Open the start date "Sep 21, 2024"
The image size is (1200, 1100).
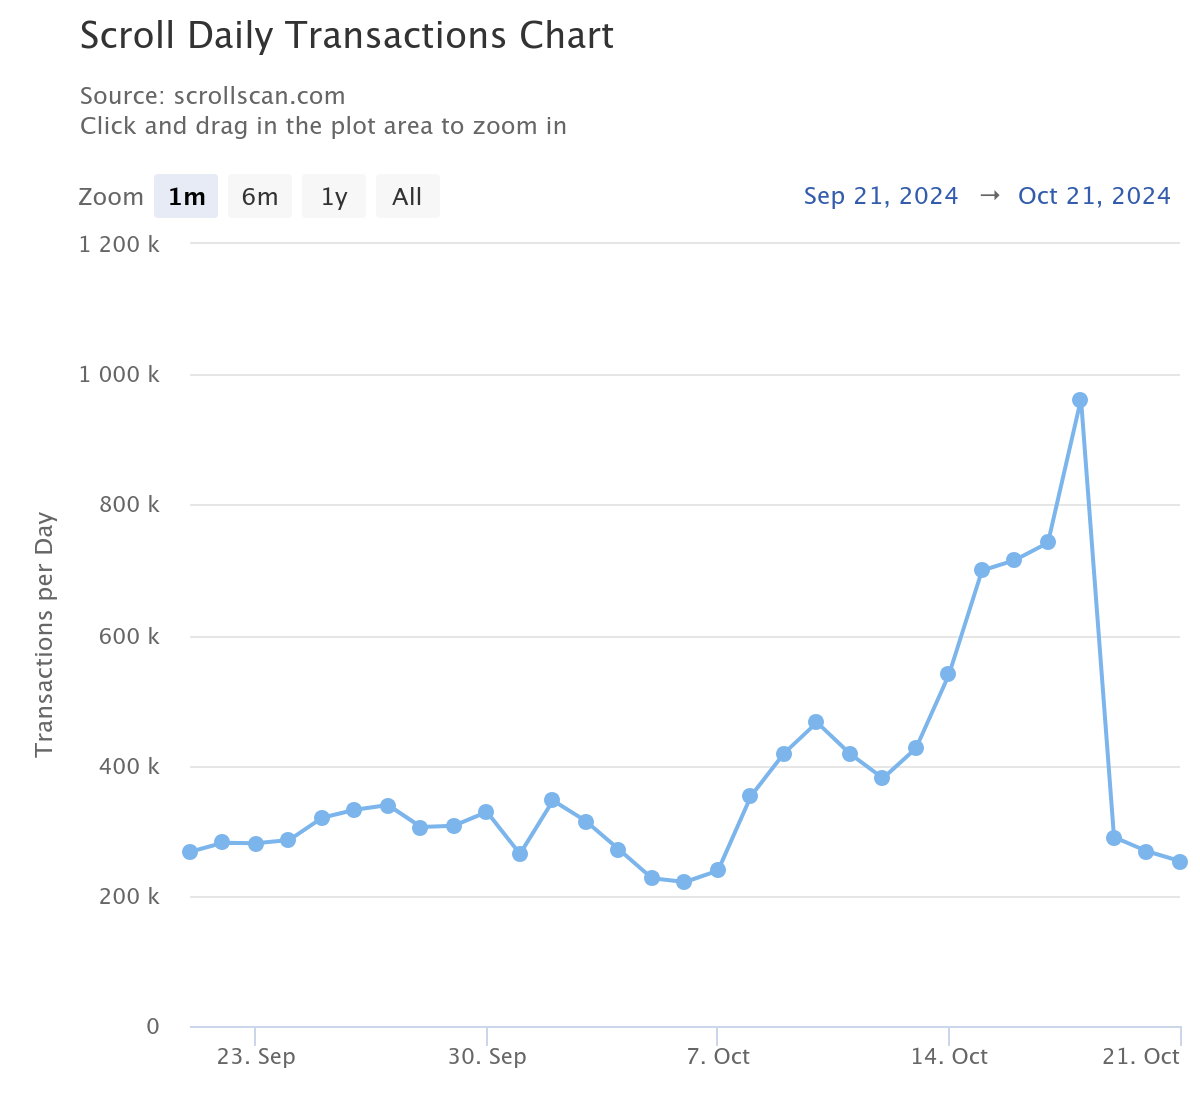[880, 195]
